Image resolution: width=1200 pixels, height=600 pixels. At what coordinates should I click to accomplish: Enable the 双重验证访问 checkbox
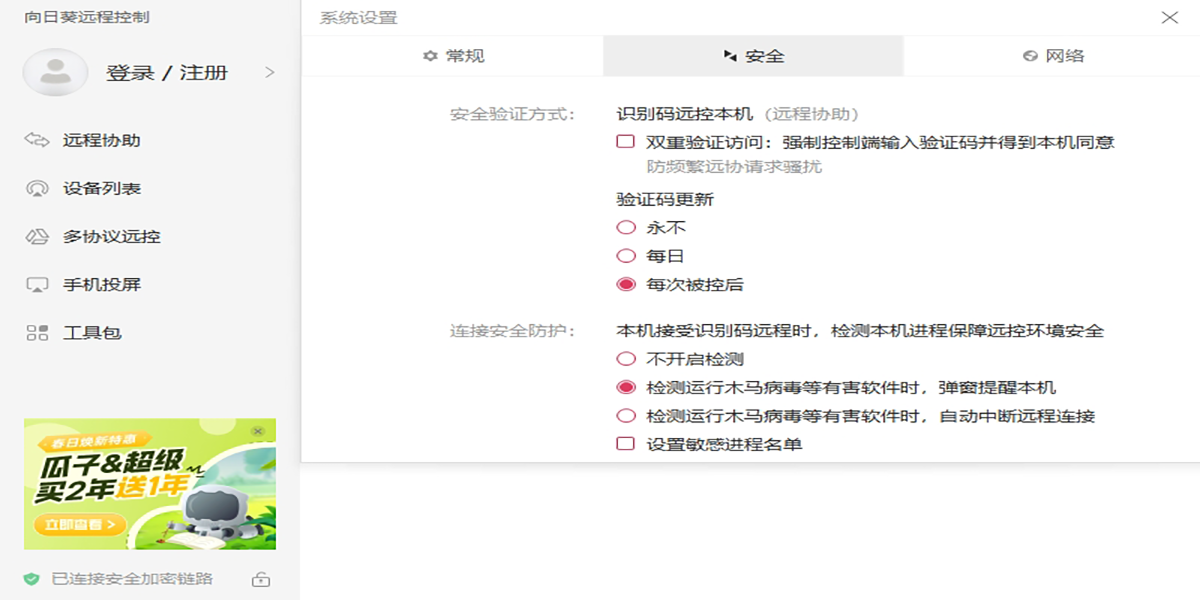(x=626, y=142)
